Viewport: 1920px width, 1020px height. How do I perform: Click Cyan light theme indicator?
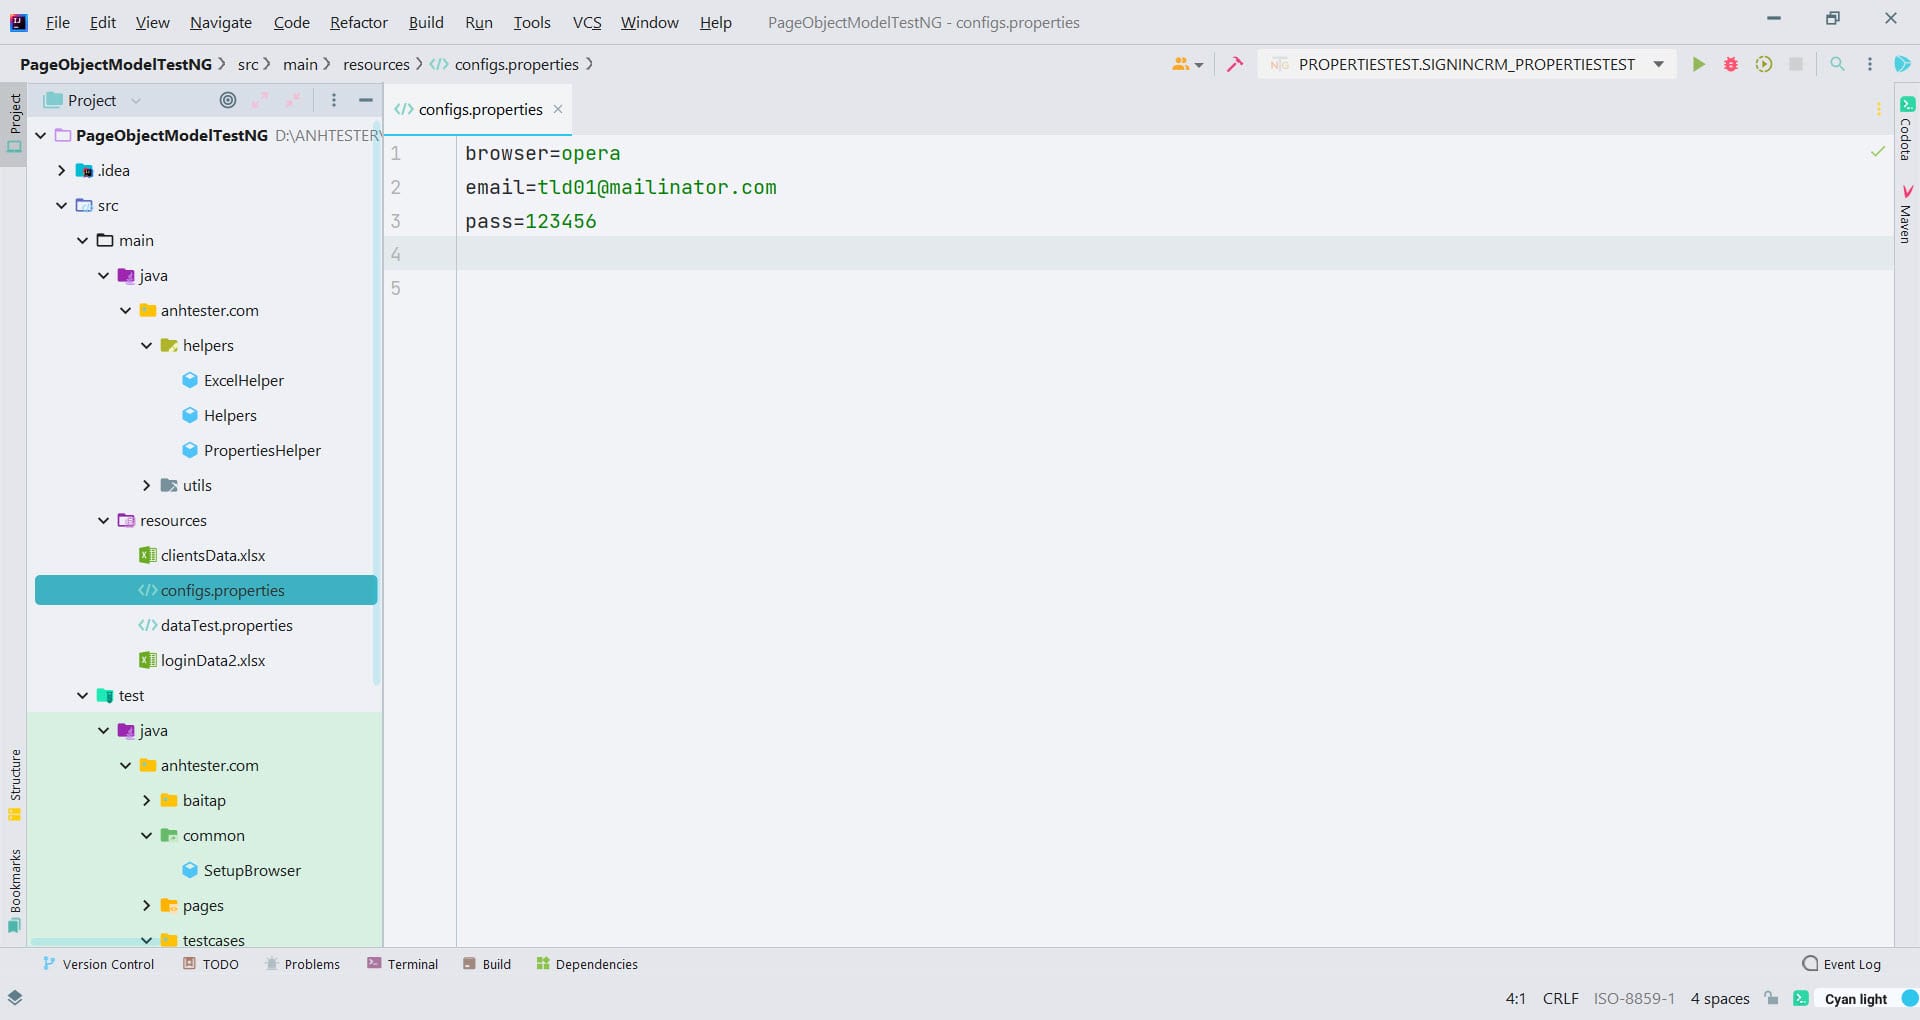tap(1856, 998)
